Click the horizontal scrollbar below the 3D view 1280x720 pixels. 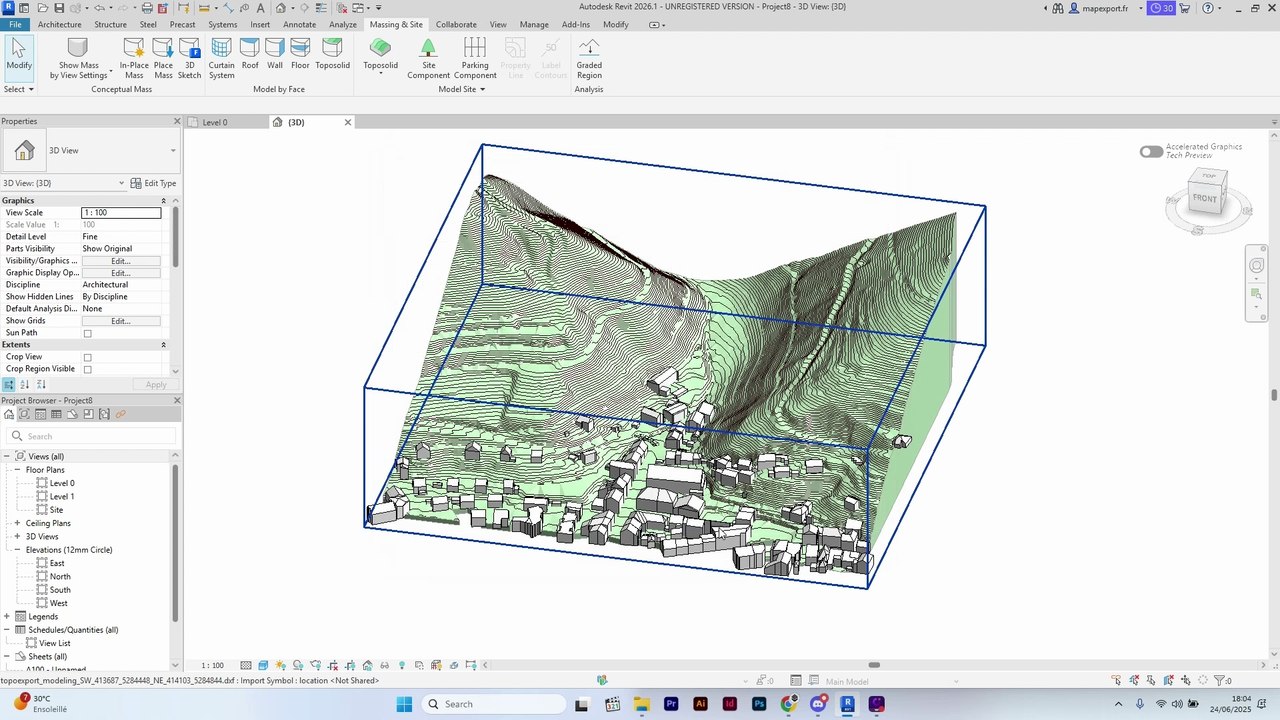(x=874, y=665)
